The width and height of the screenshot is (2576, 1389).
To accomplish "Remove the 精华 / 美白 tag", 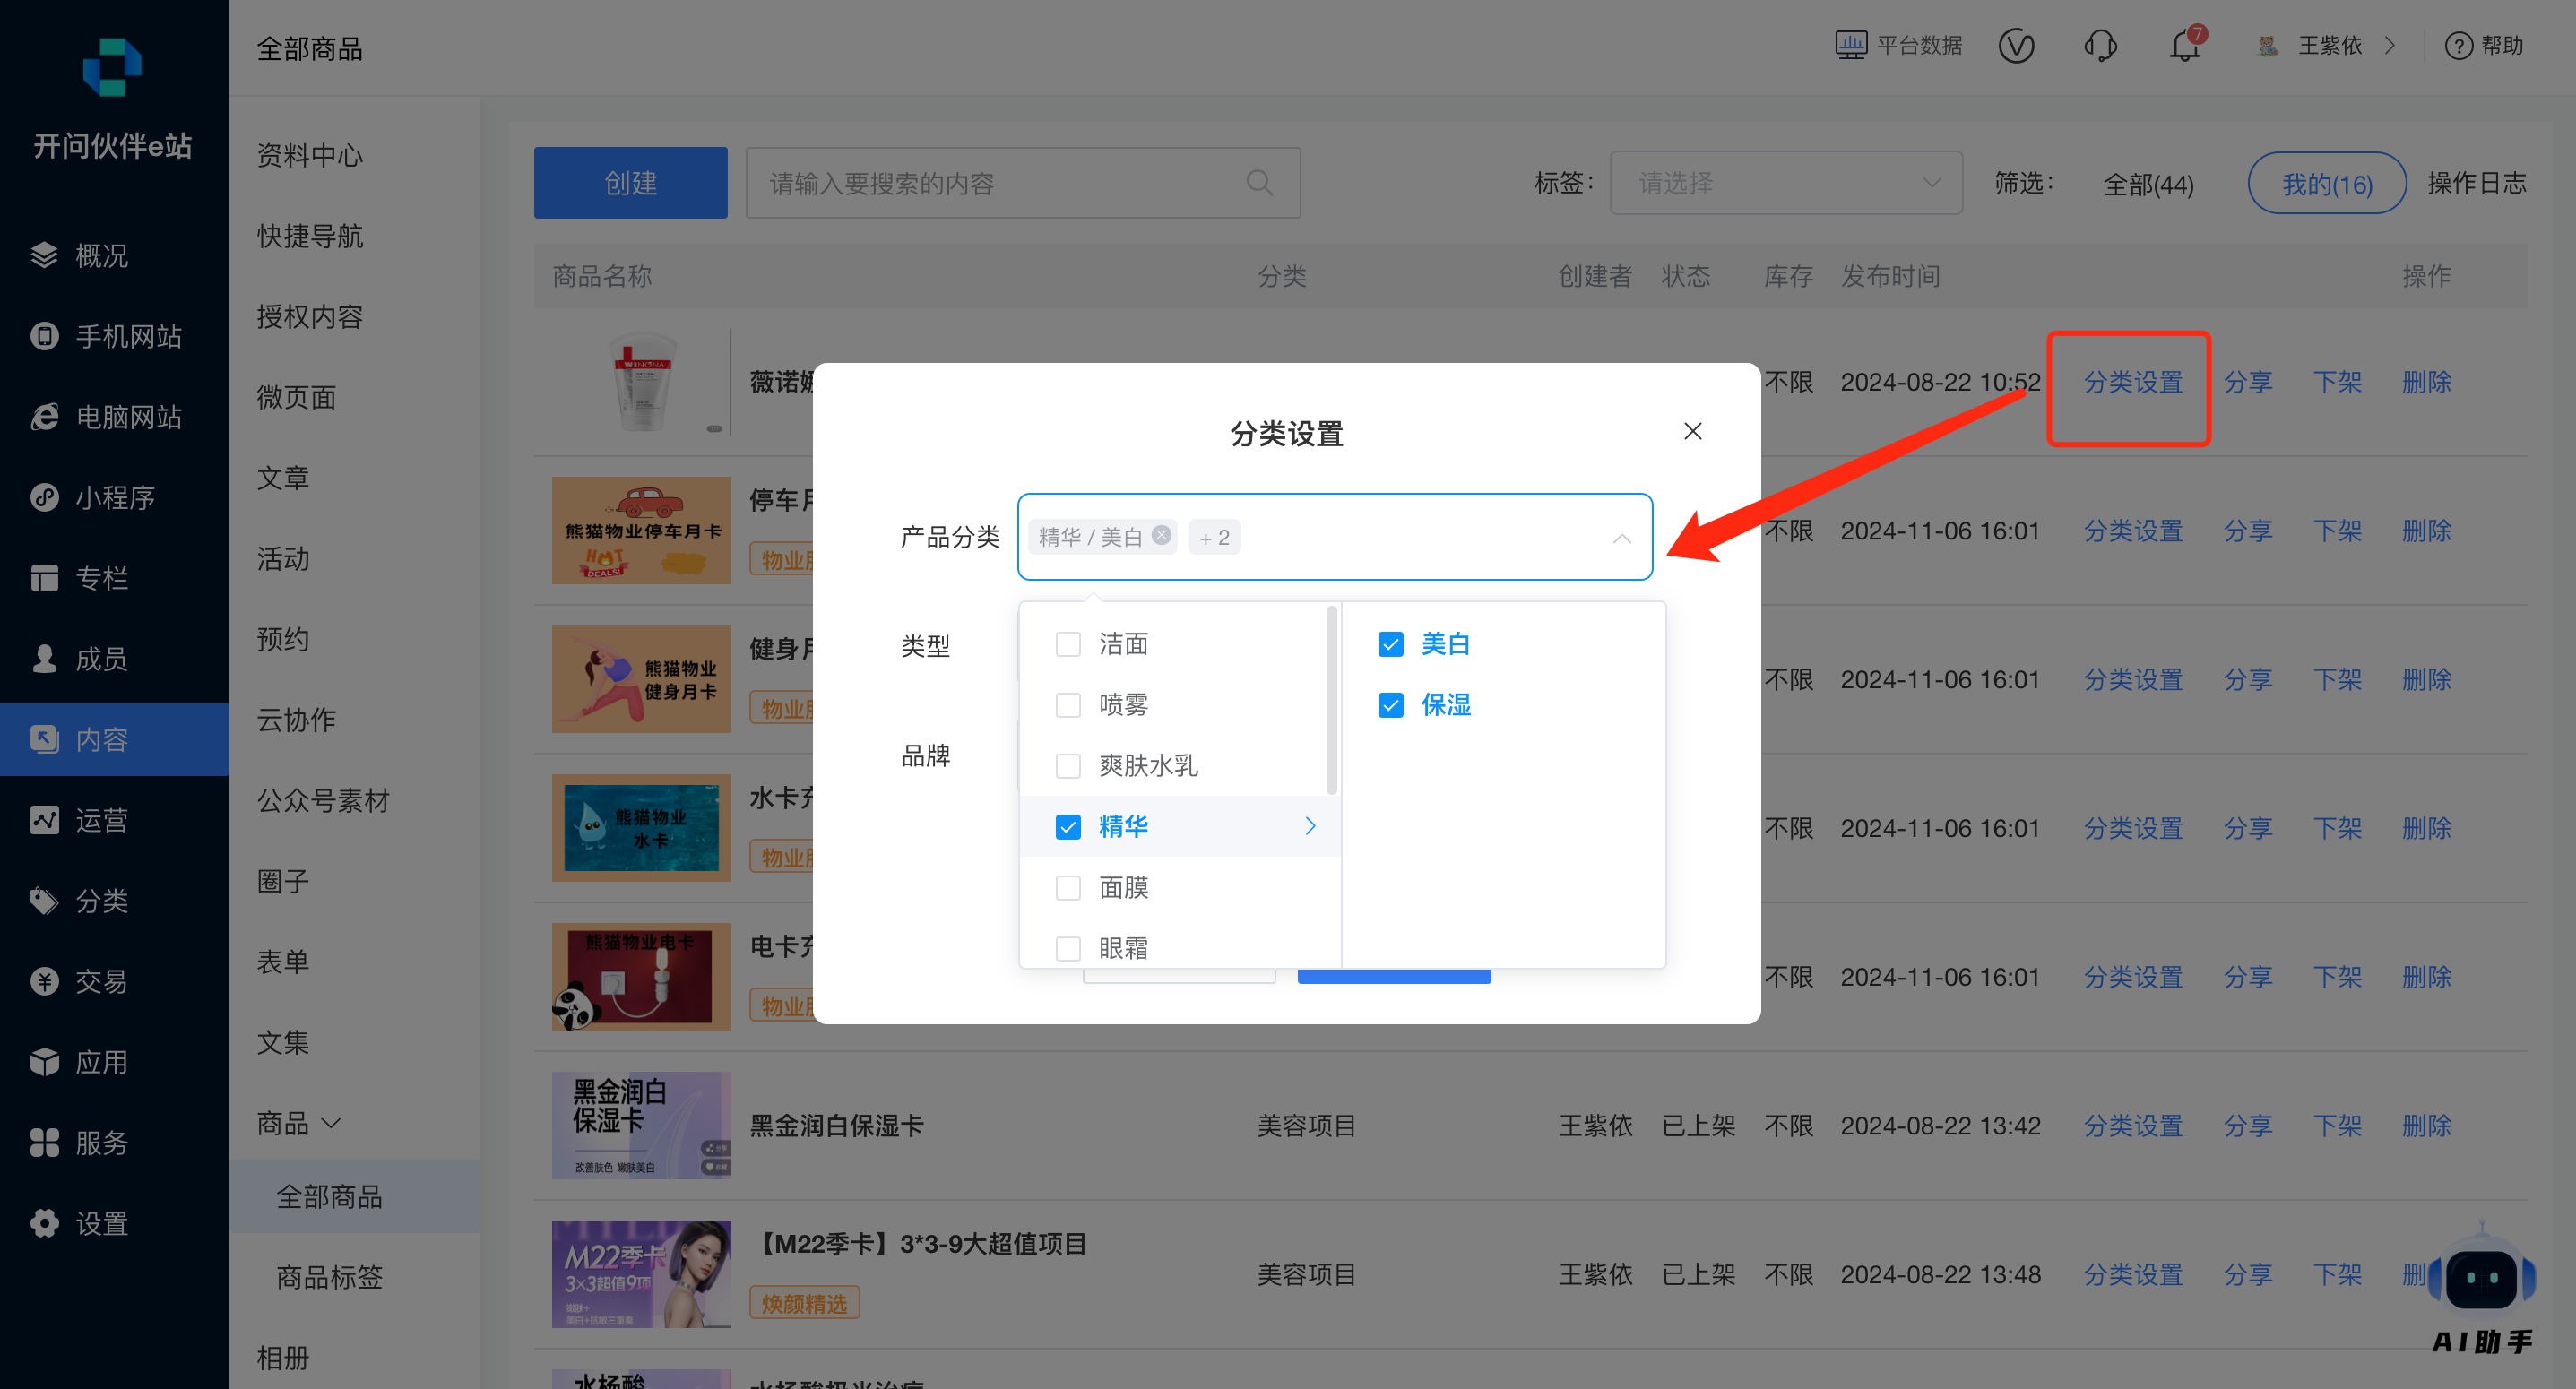I will (1161, 536).
